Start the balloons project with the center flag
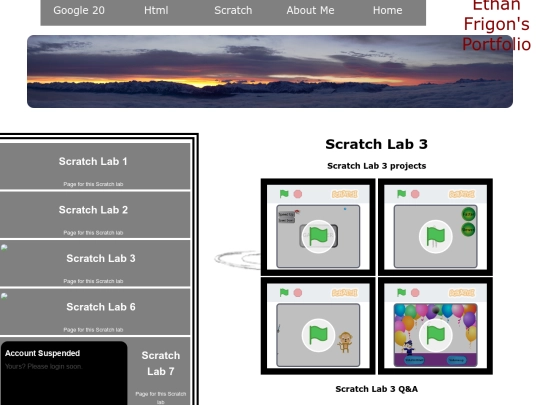This screenshot has width=540, height=405. click(436, 335)
